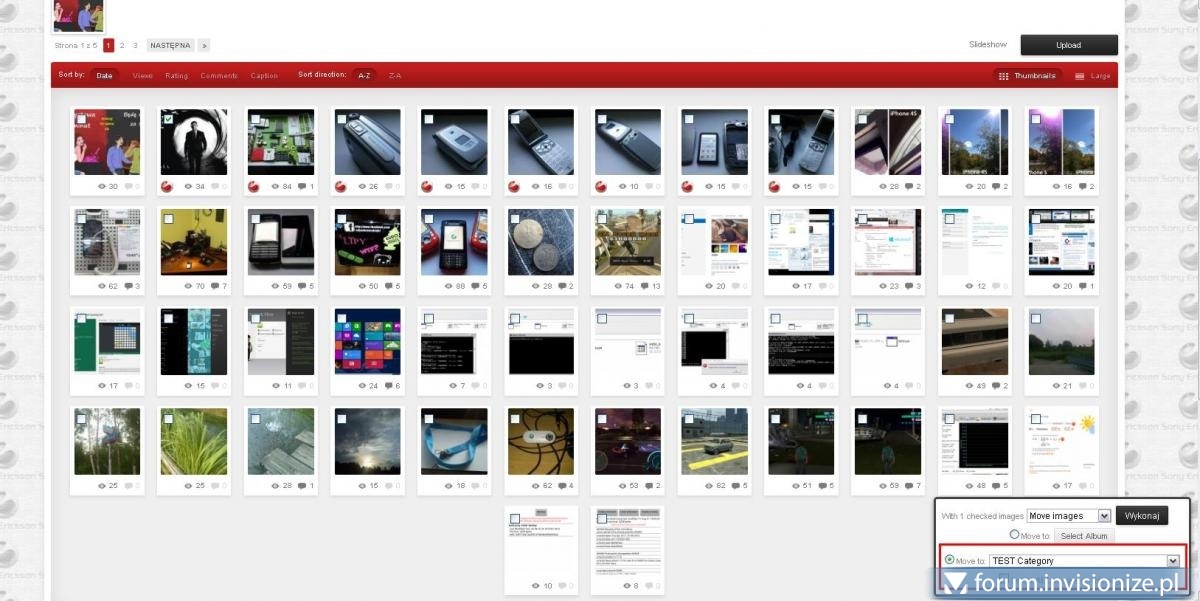Click comment bubble icon under circuit board photo
The width and height of the screenshot is (1200, 601).
pos(301,186)
